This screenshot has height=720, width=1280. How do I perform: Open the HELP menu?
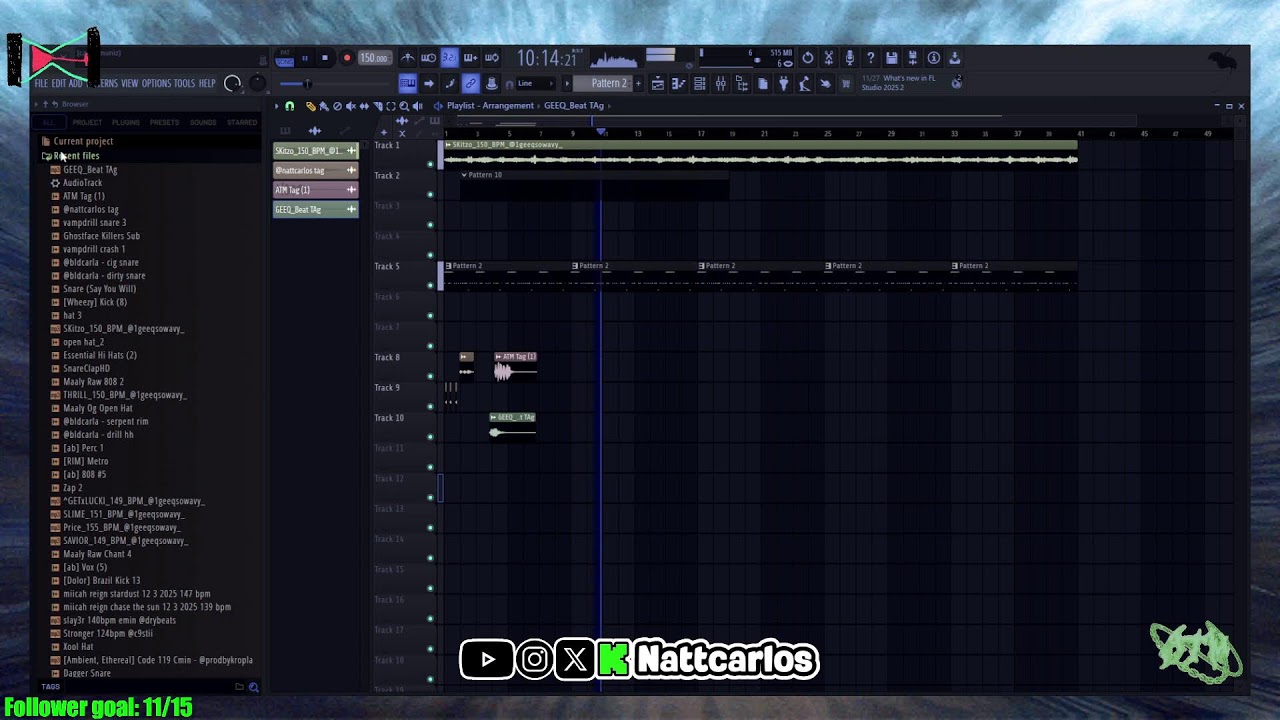pyautogui.click(x=207, y=84)
